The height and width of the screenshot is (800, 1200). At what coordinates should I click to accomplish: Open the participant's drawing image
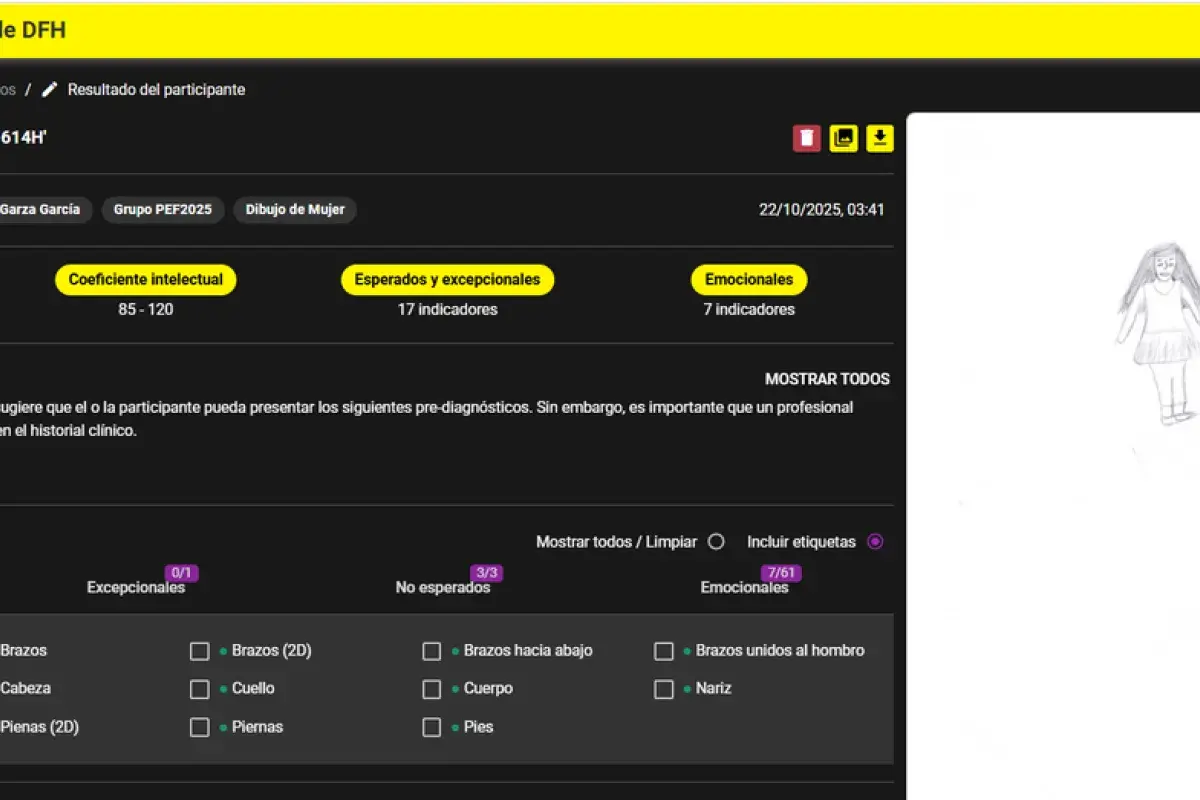point(1100,400)
